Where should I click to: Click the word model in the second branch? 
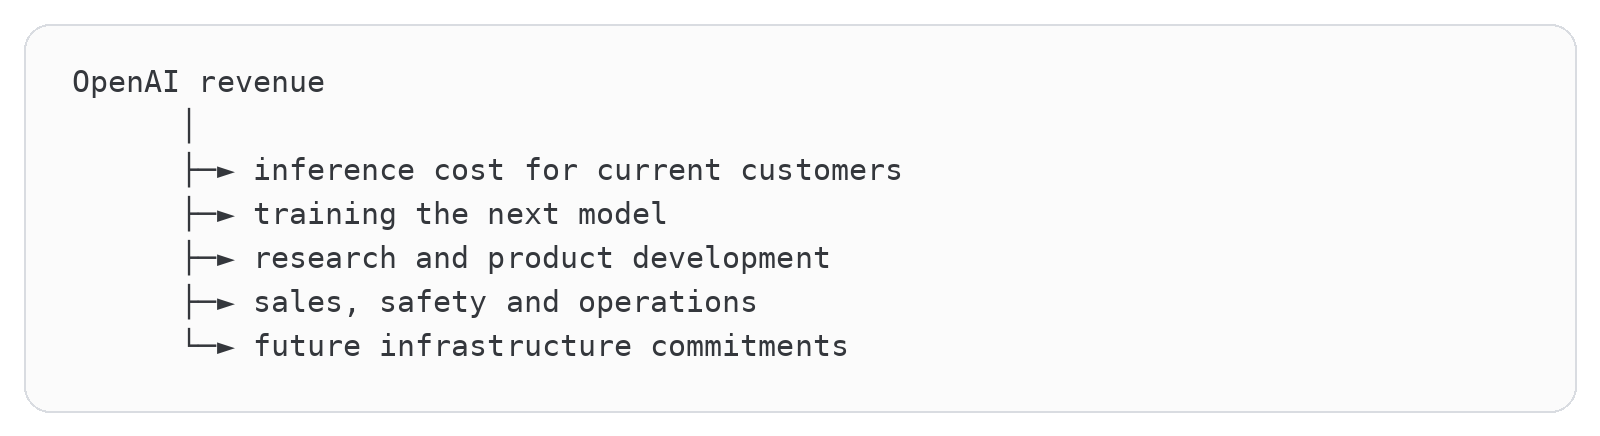click(622, 214)
